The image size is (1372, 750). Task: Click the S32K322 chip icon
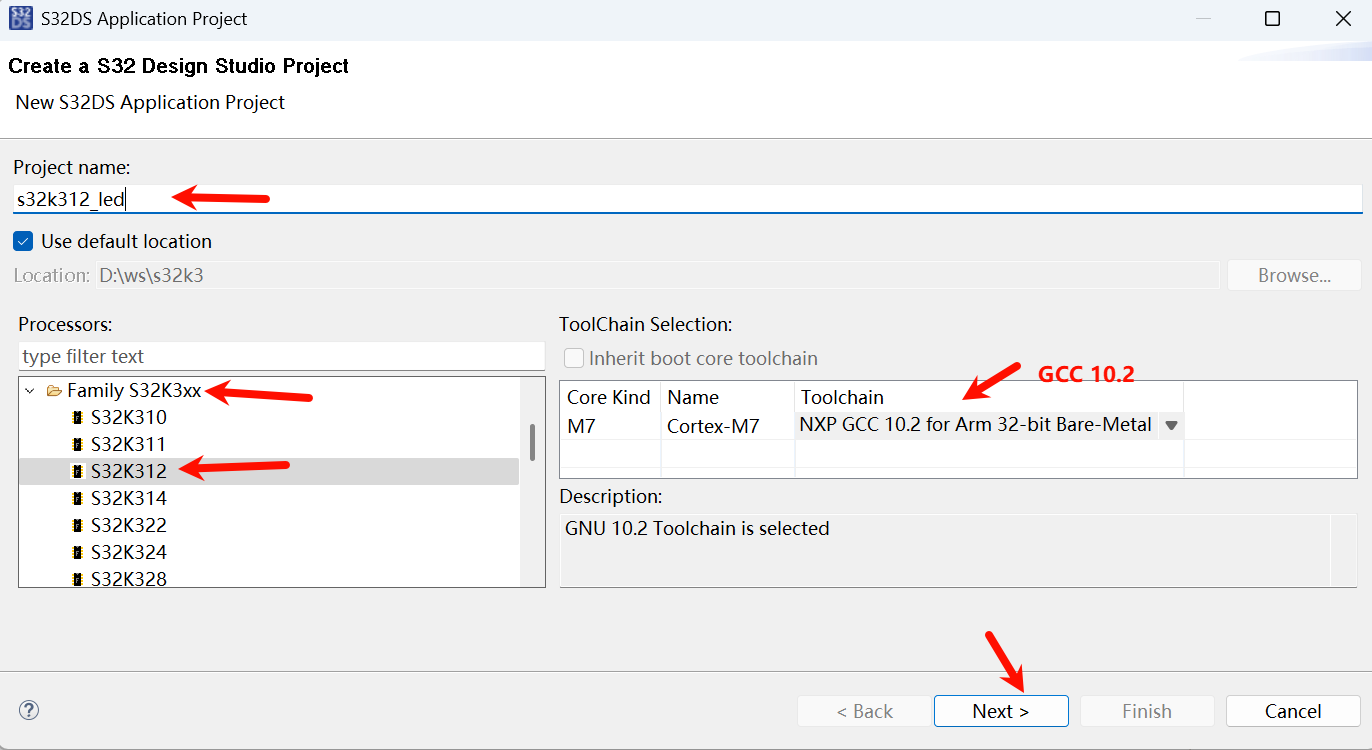77,525
